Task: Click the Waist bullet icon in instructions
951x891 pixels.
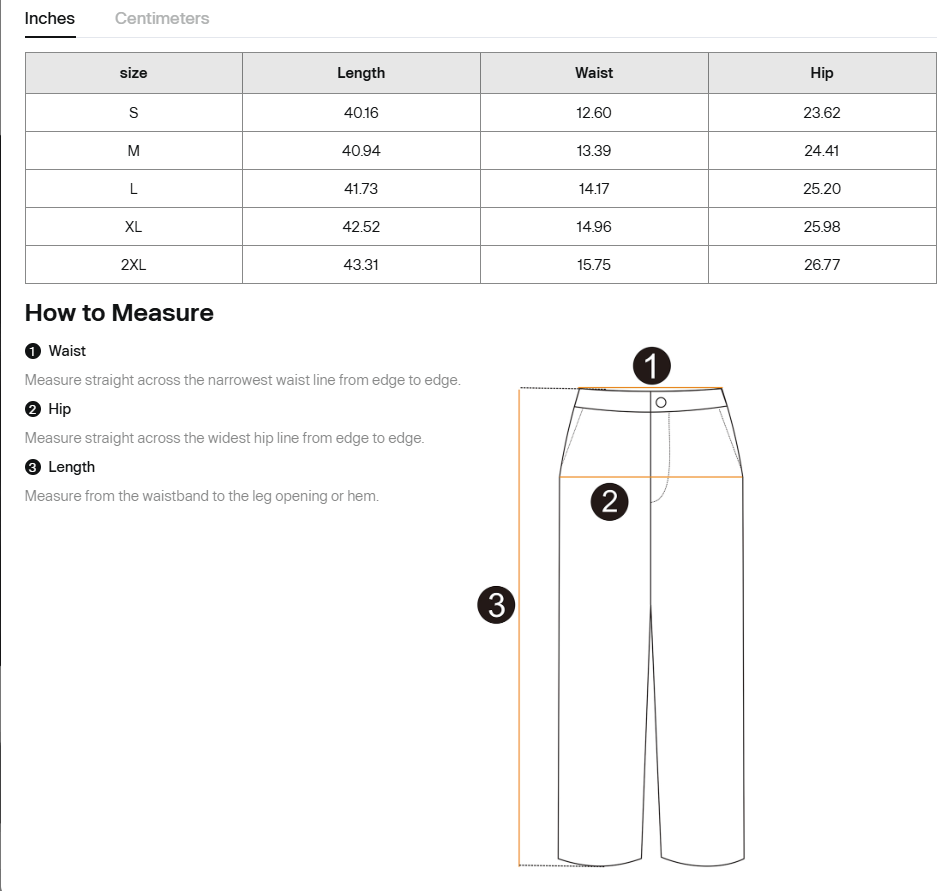Action: pos(32,351)
